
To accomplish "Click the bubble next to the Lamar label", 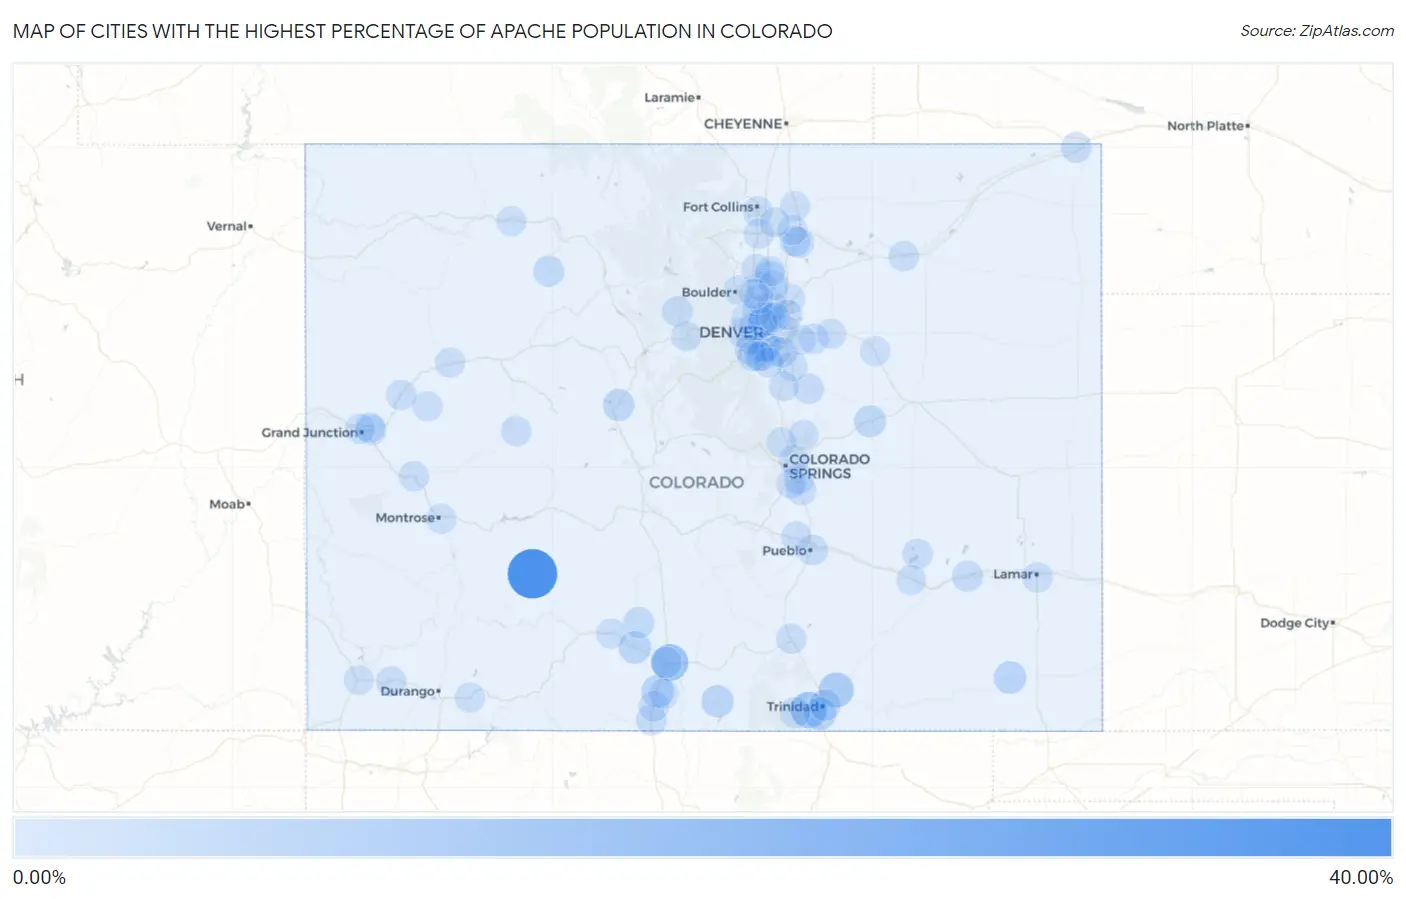I will click(1038, 576).
